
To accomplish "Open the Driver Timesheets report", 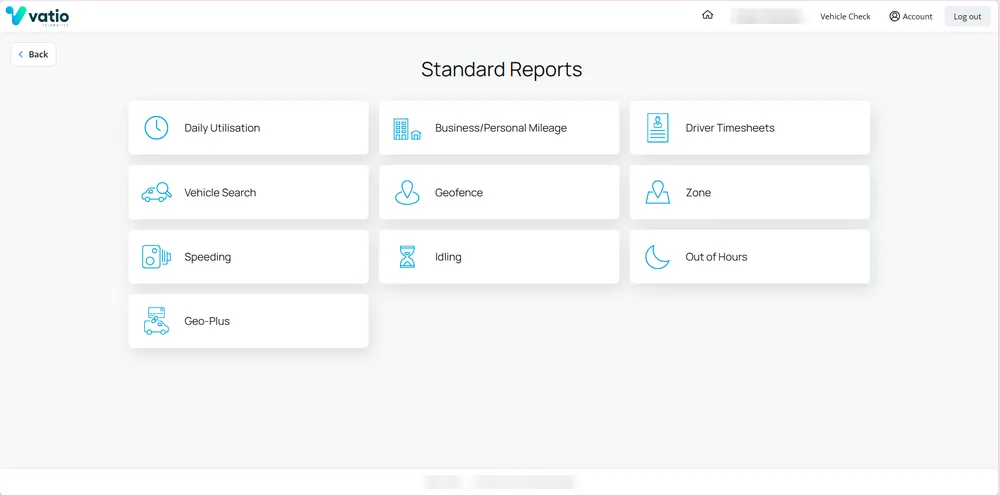I will [x=750, y=128].
